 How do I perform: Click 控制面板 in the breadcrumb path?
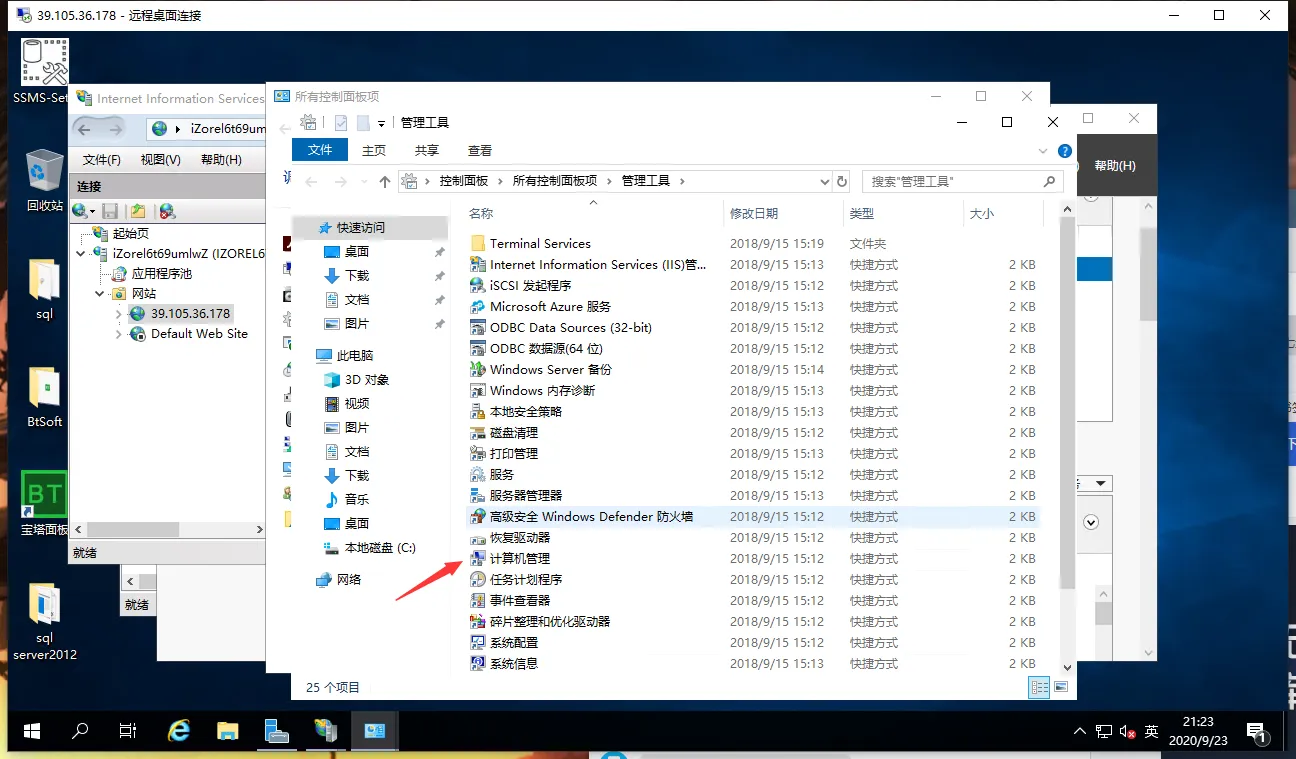coord(464,181)
